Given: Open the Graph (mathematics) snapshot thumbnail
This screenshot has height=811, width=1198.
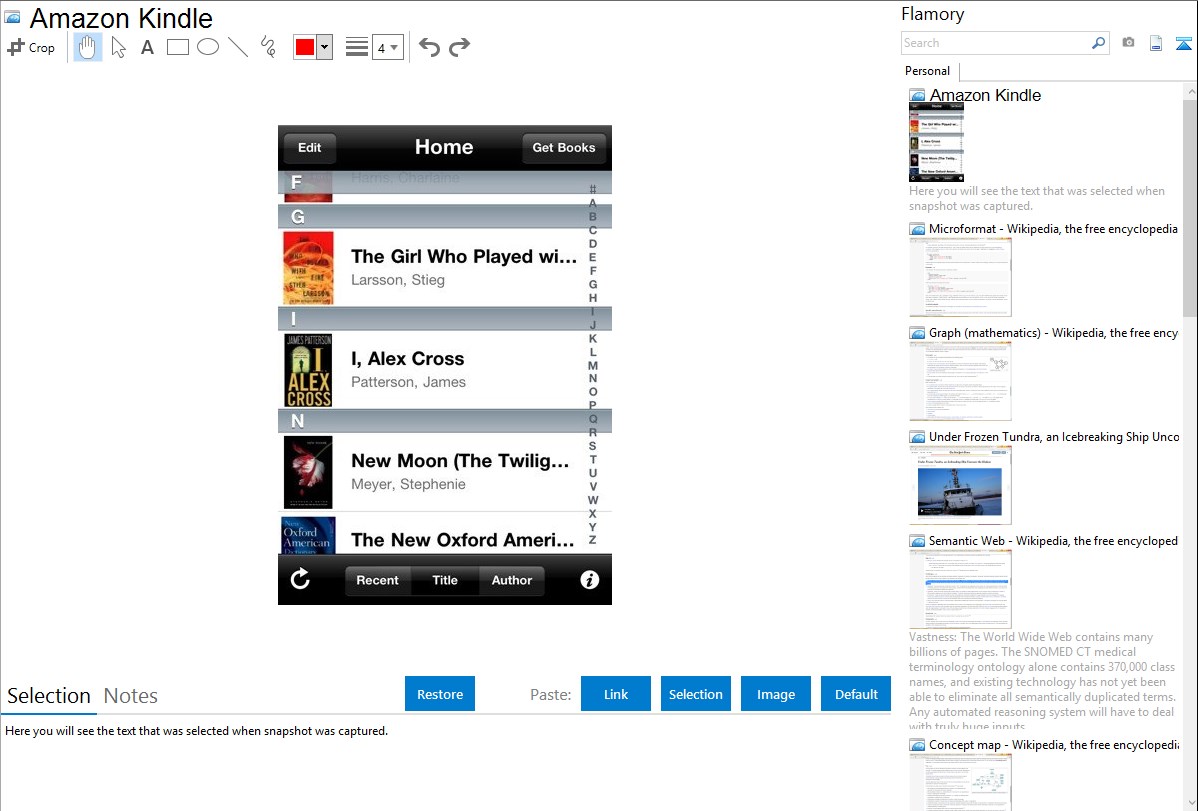Looking at the screenshot, I should [960, 381].
